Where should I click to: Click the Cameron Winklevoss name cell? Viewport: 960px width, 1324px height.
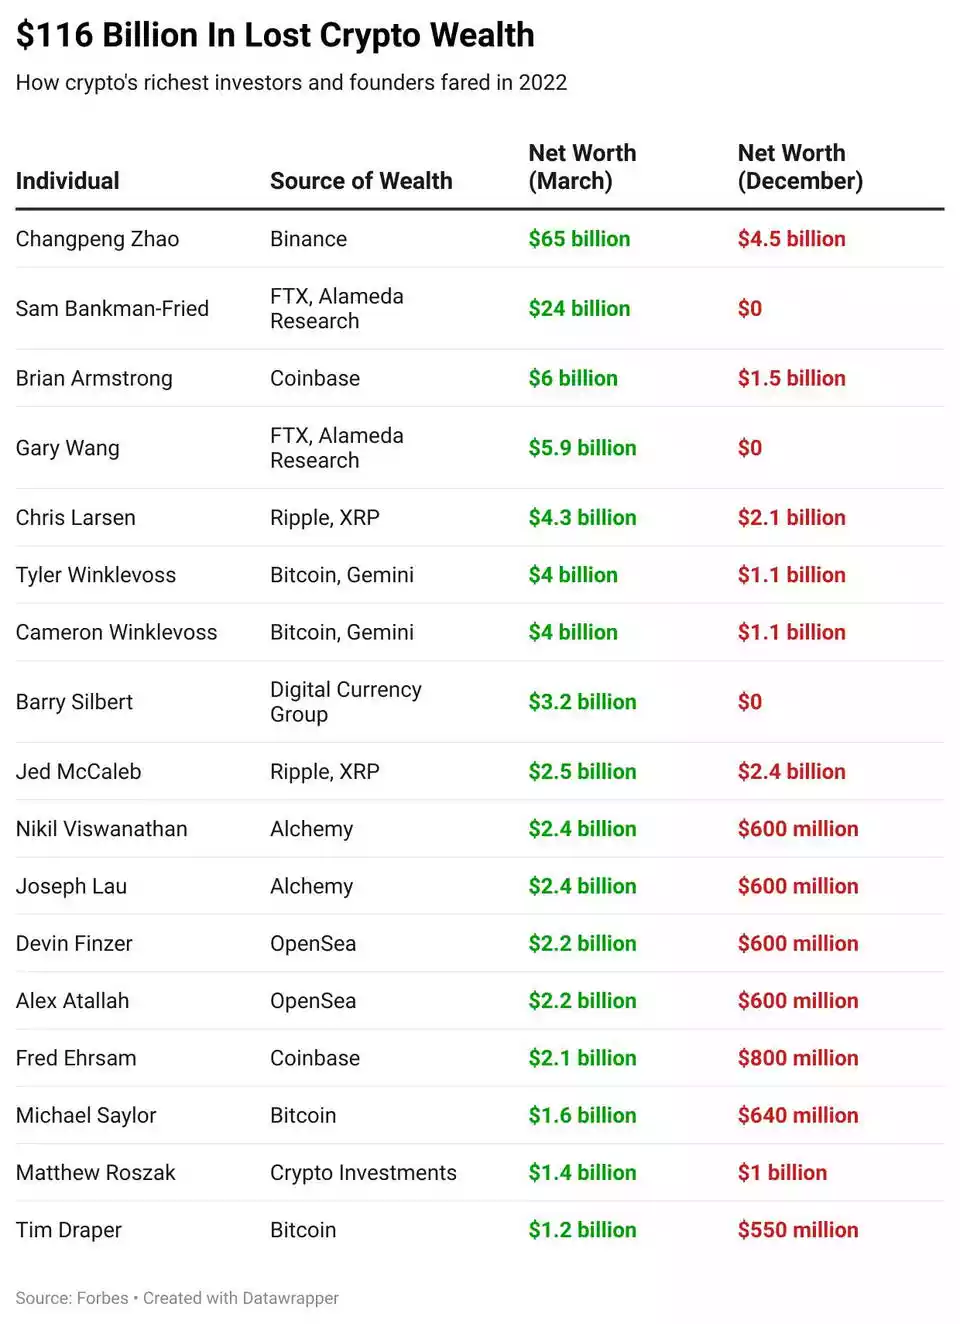click(x=116, y=633)
